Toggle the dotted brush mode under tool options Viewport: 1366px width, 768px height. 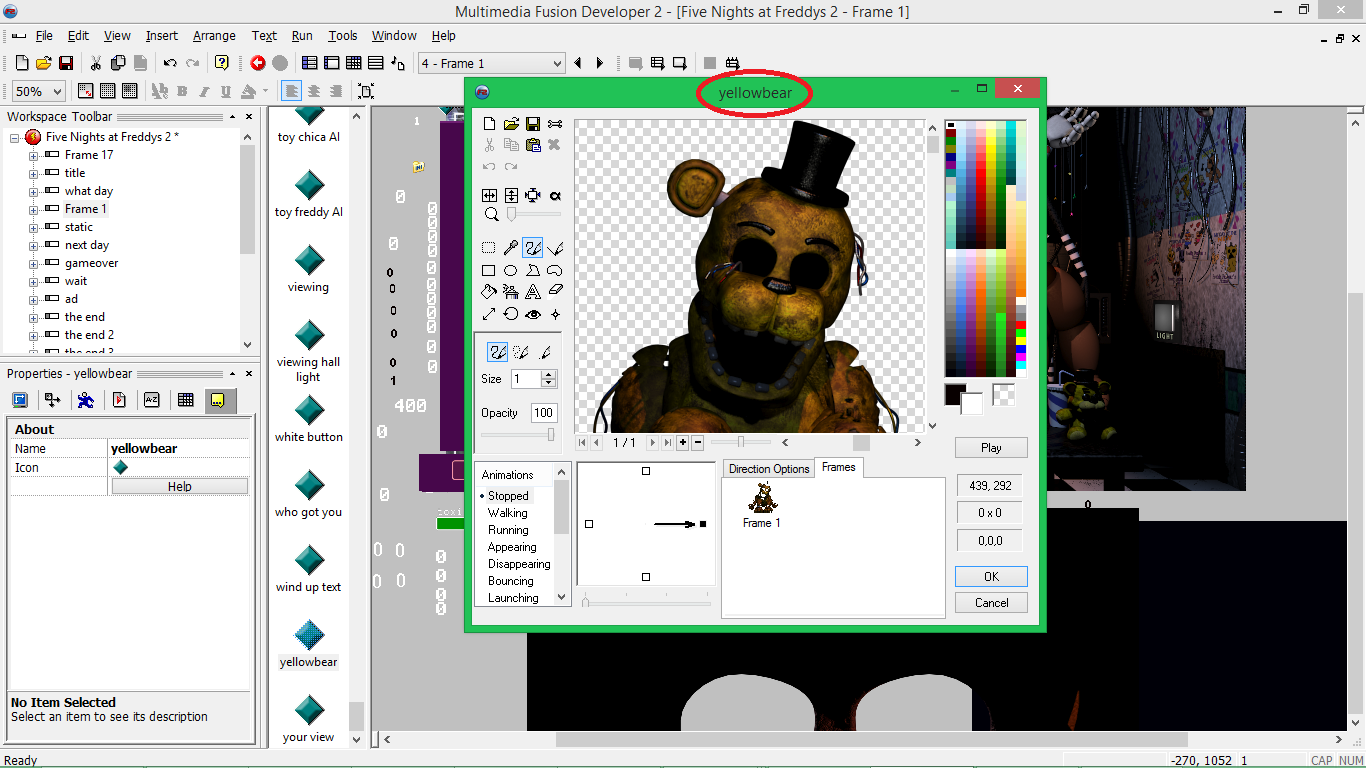click(521, 352)
